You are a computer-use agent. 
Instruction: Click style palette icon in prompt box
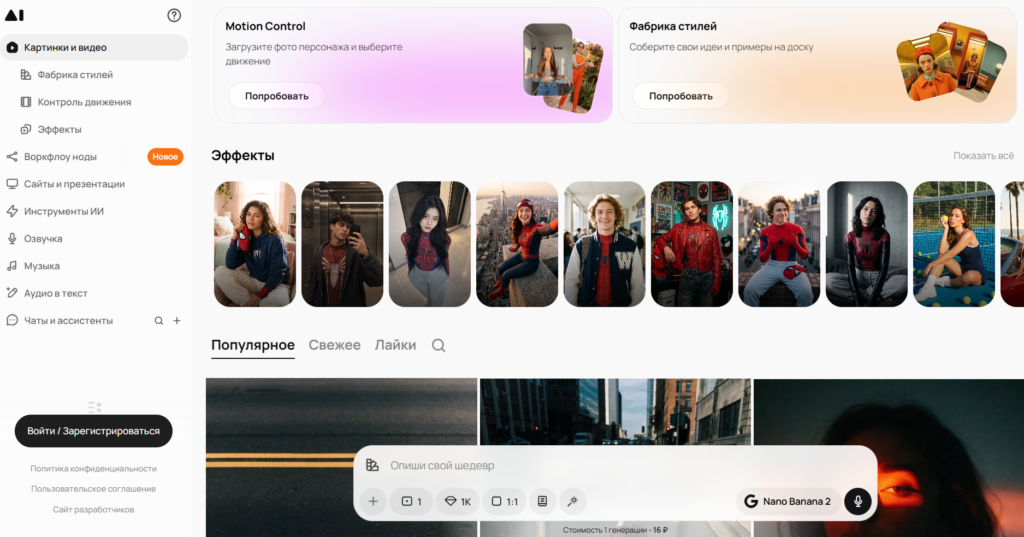point(372,465)
